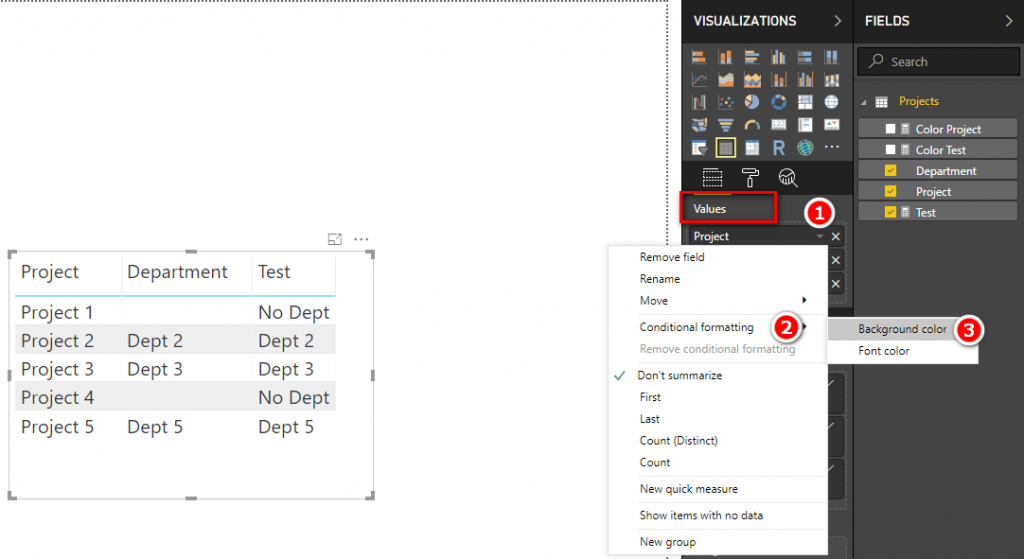Select the Table visualization

point(726,148)
